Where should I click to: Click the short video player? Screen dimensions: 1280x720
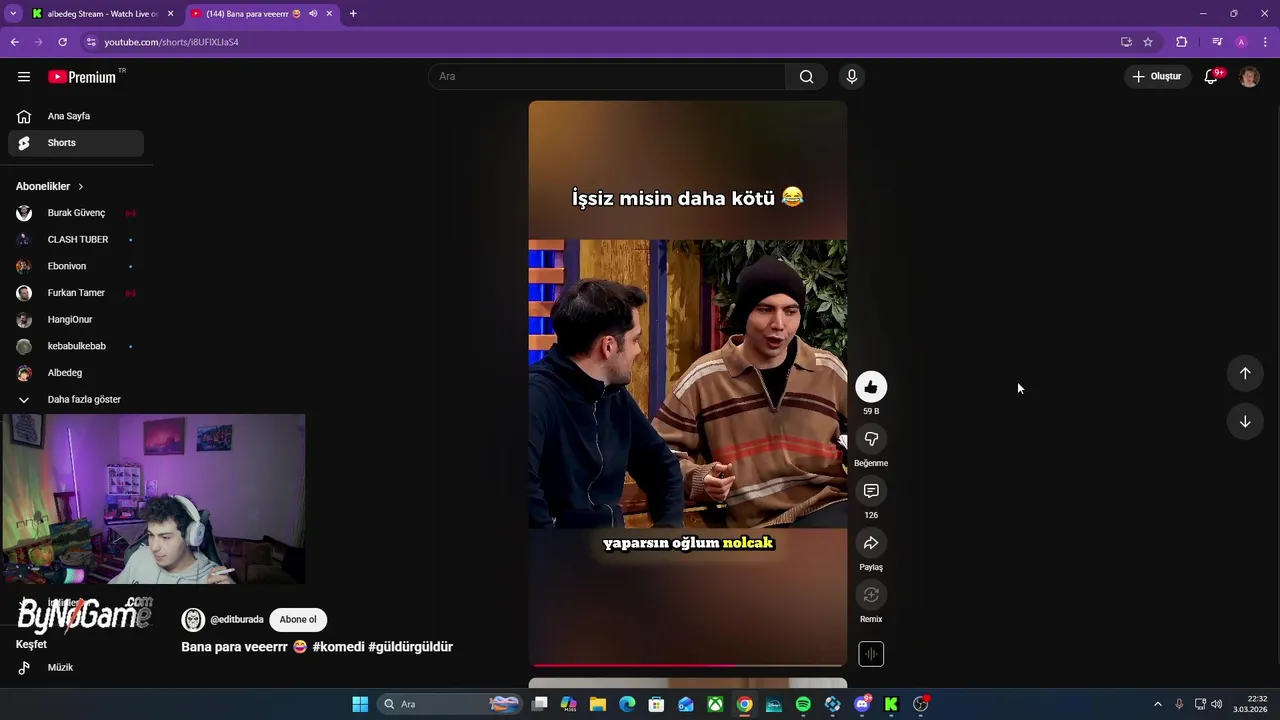688,383
